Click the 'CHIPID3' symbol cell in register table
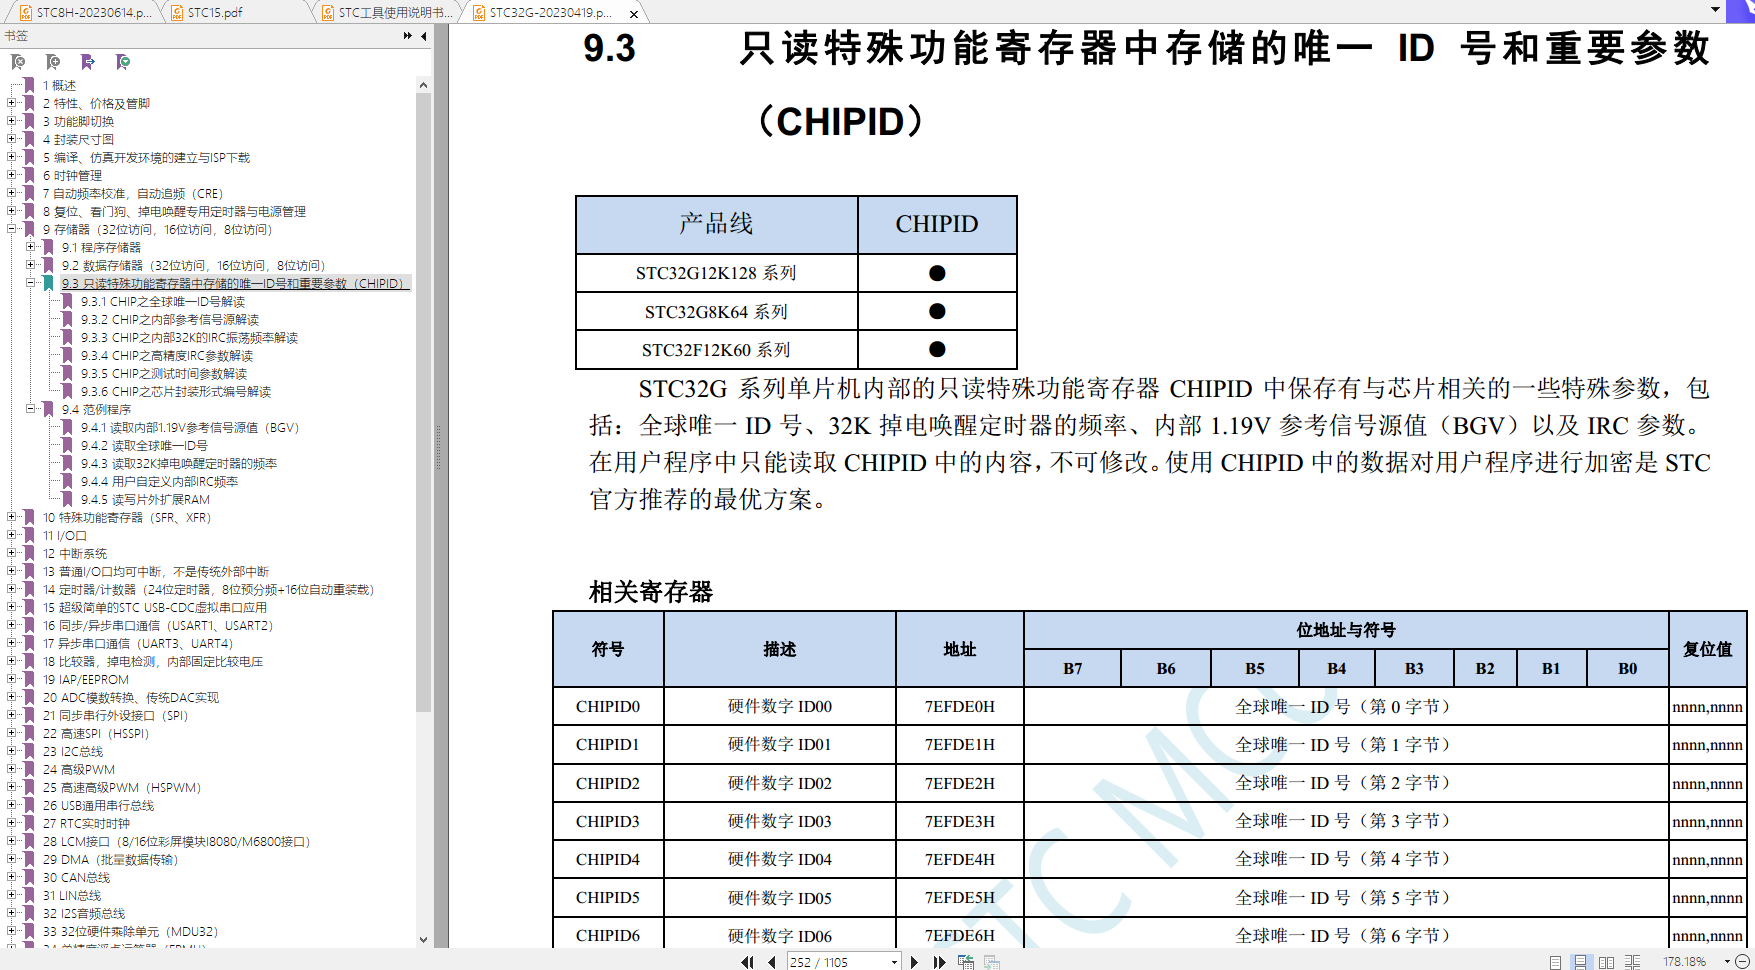The height and width of the screenshot is (970, 1755). point(608,821)
